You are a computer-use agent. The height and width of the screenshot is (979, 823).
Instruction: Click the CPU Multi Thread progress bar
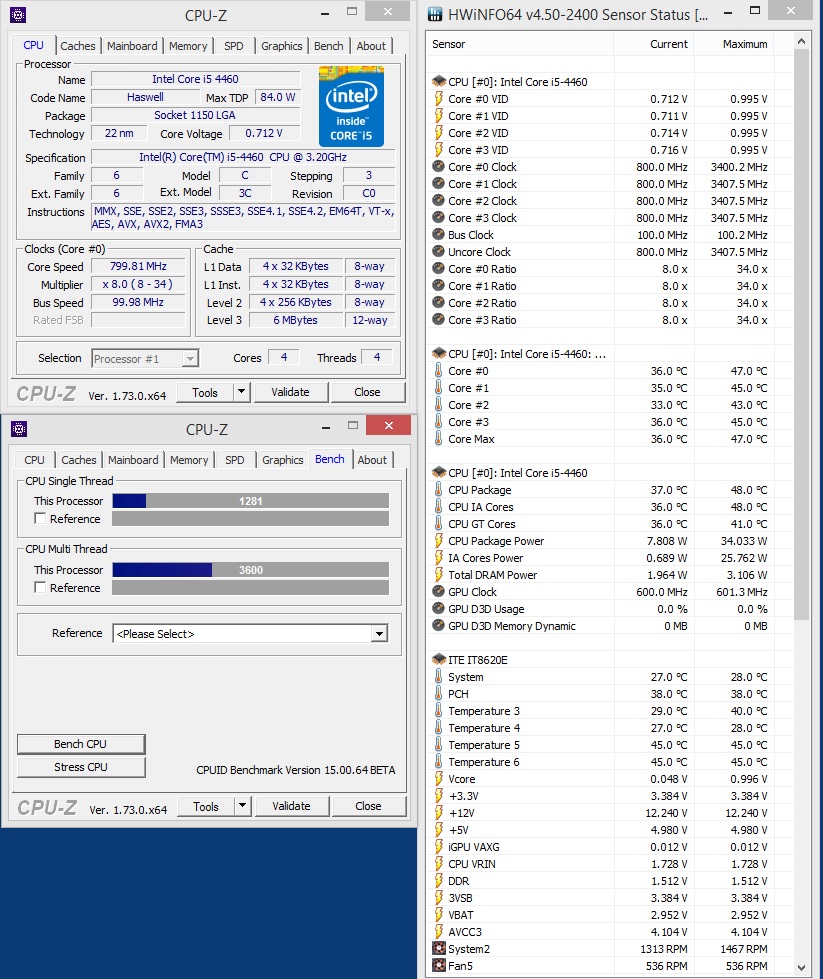[x=250, y=570]
